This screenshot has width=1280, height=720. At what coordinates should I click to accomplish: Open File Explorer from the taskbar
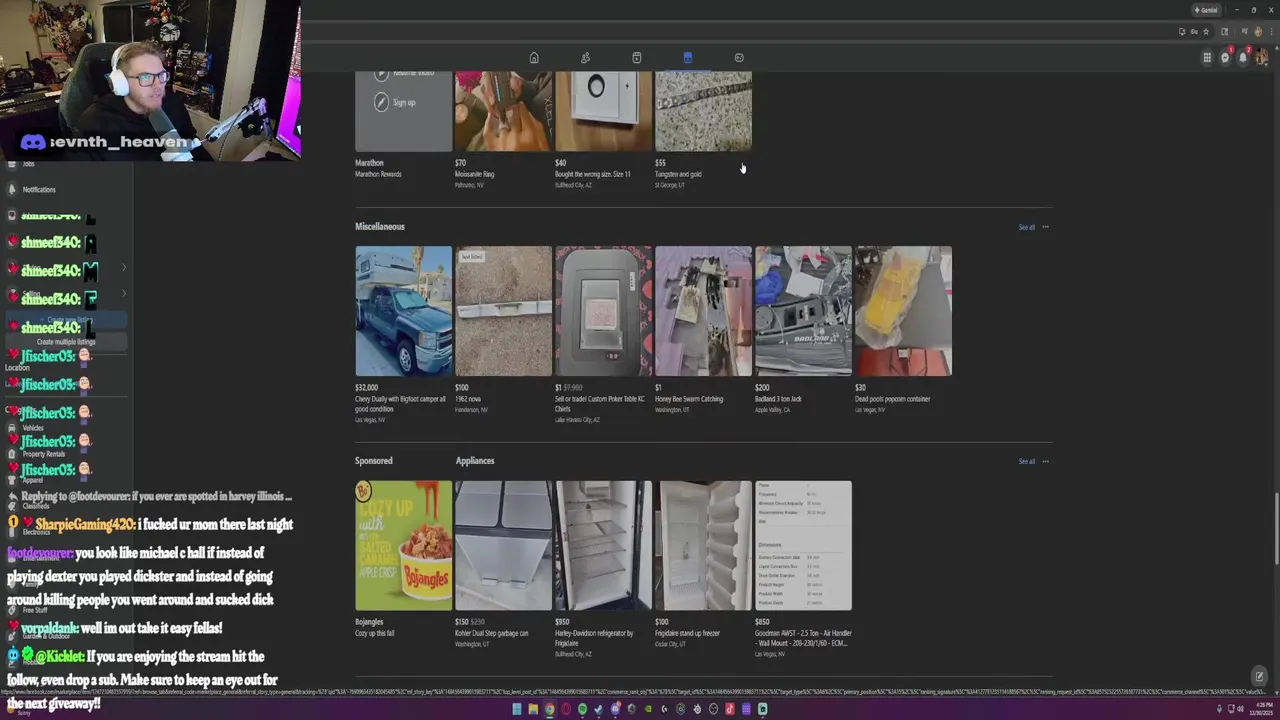click(533, 710)
